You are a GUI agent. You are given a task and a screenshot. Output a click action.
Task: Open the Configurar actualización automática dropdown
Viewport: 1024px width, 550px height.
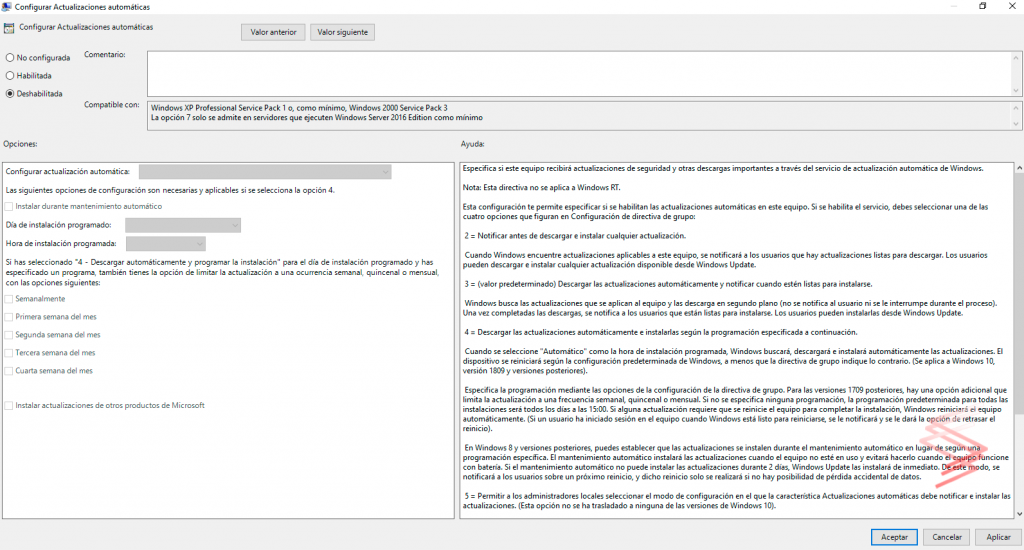coord(265,172)
